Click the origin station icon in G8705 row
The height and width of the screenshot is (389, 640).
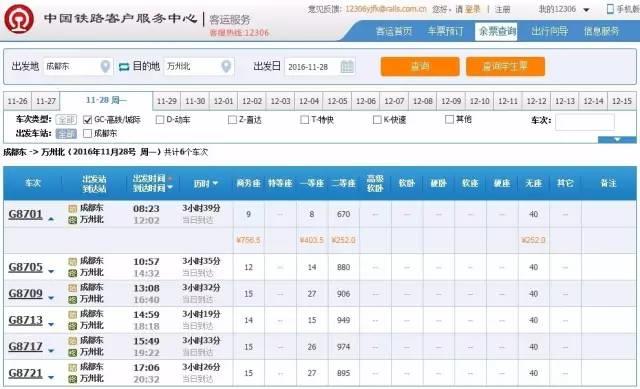pyautogui.click(x=73, y=262)
